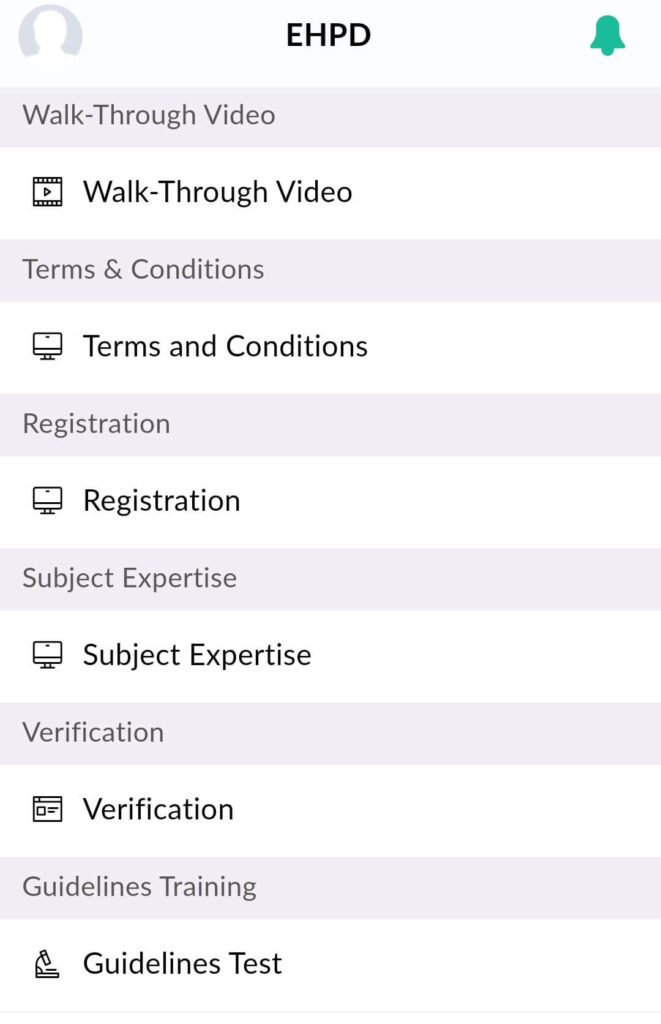
Task: Click the monitor icon next to Subject Expertise item
Action: pyautogui.click(x=48, y=655)
